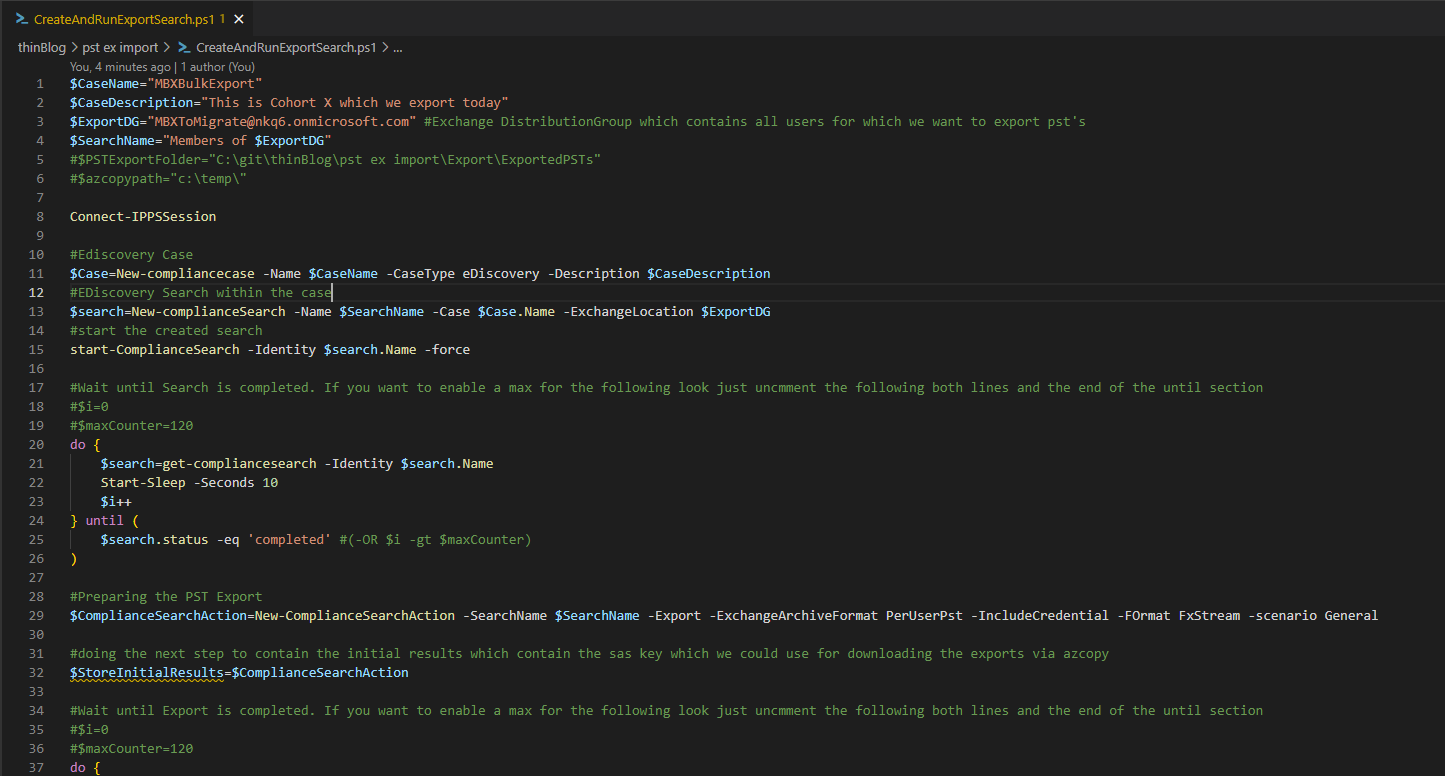Click the -scenario parameter
1445x776 pixels.
click(x=1282, y=615)
